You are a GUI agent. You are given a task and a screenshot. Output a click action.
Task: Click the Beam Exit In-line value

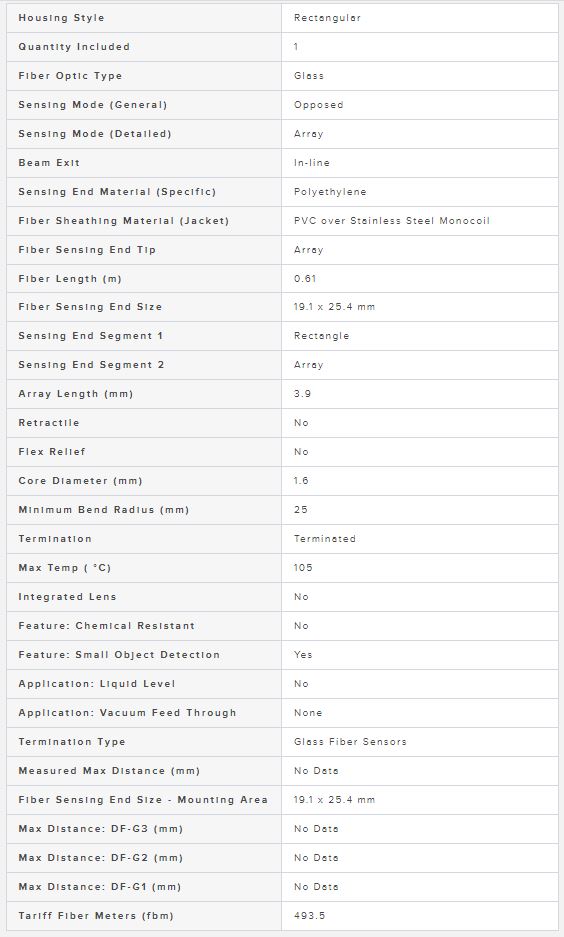pyautogui.click(x=311, y=163)
